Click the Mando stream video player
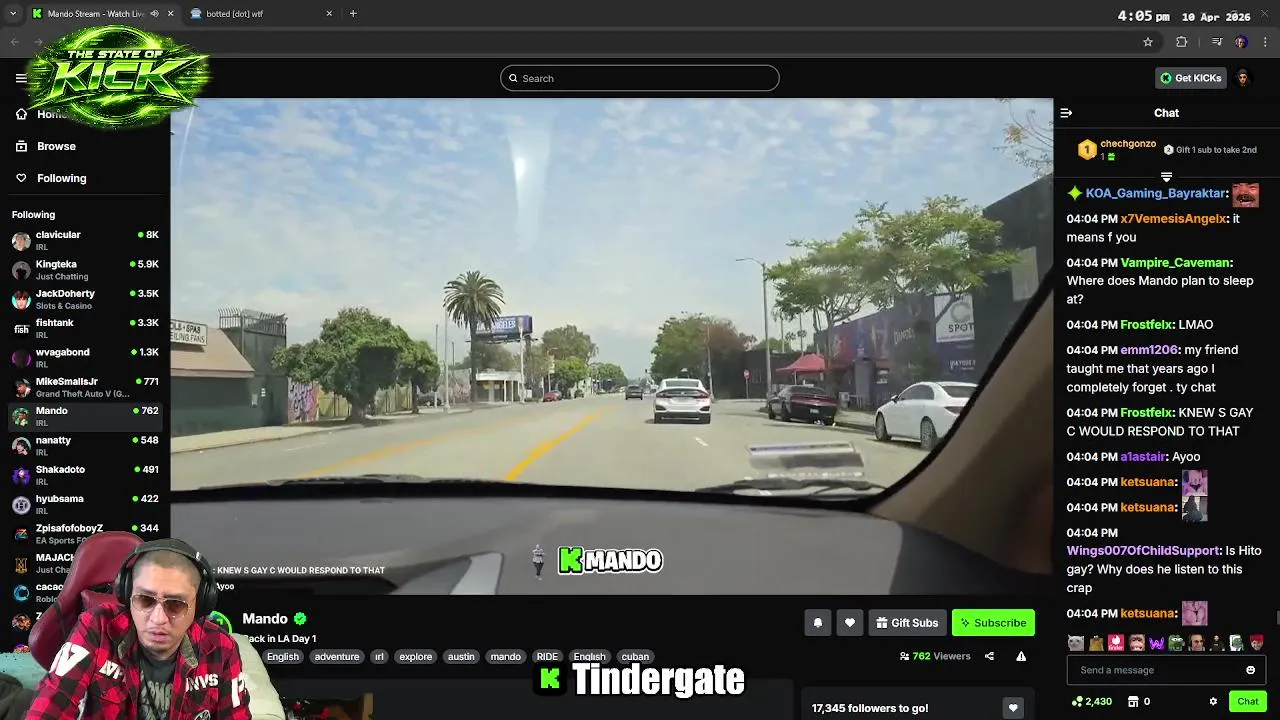1280x720 pixels. [x=612, y=346]
